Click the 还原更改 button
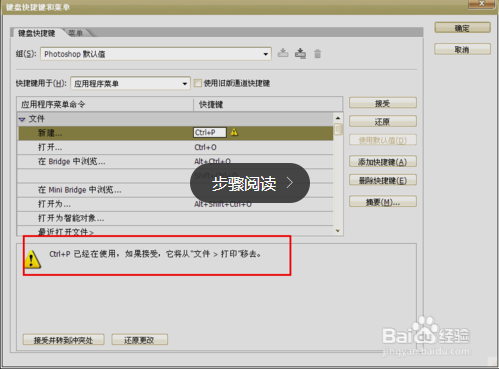The width and height of the screenshot is (499, 369). coord(139,340)
